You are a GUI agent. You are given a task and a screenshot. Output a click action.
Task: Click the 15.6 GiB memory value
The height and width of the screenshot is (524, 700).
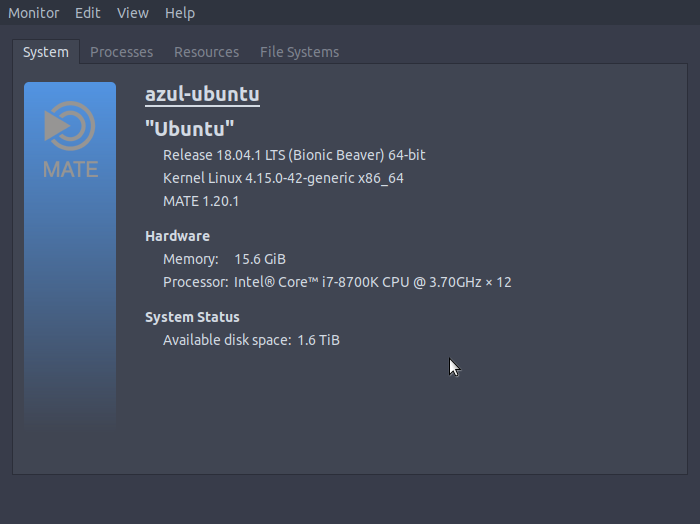(260, 259)
